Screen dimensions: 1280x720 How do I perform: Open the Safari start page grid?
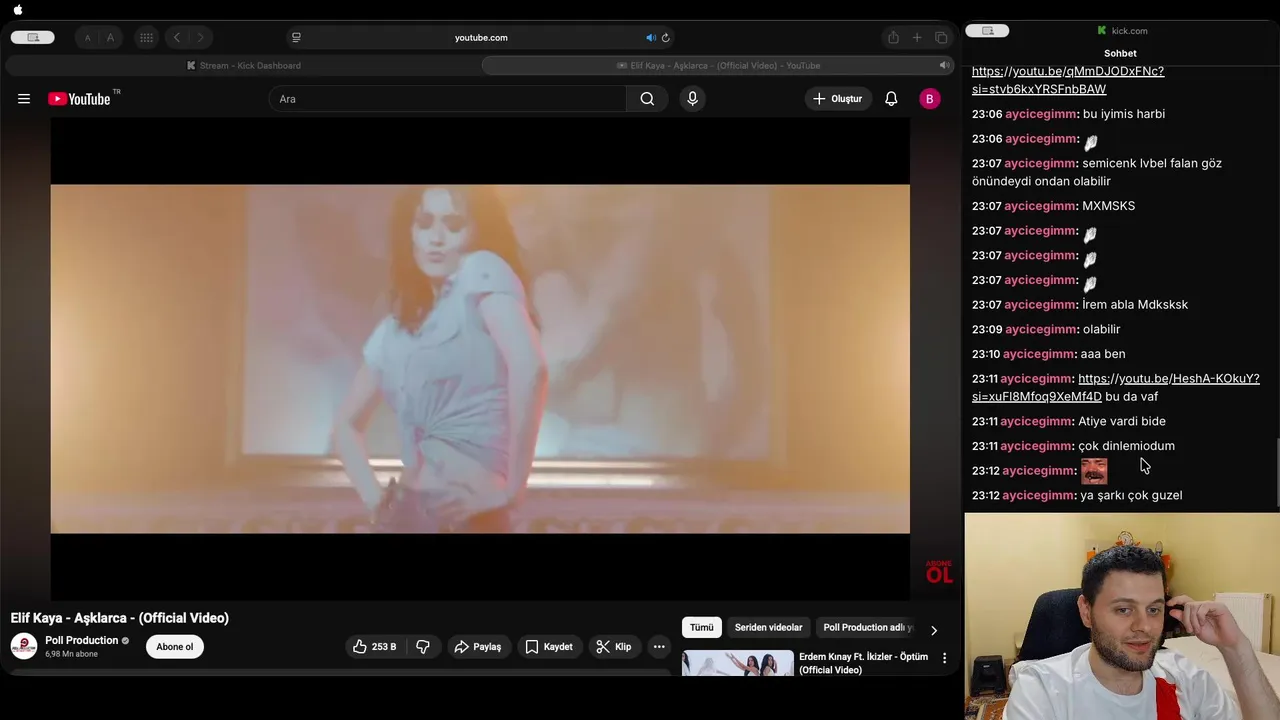146,38
